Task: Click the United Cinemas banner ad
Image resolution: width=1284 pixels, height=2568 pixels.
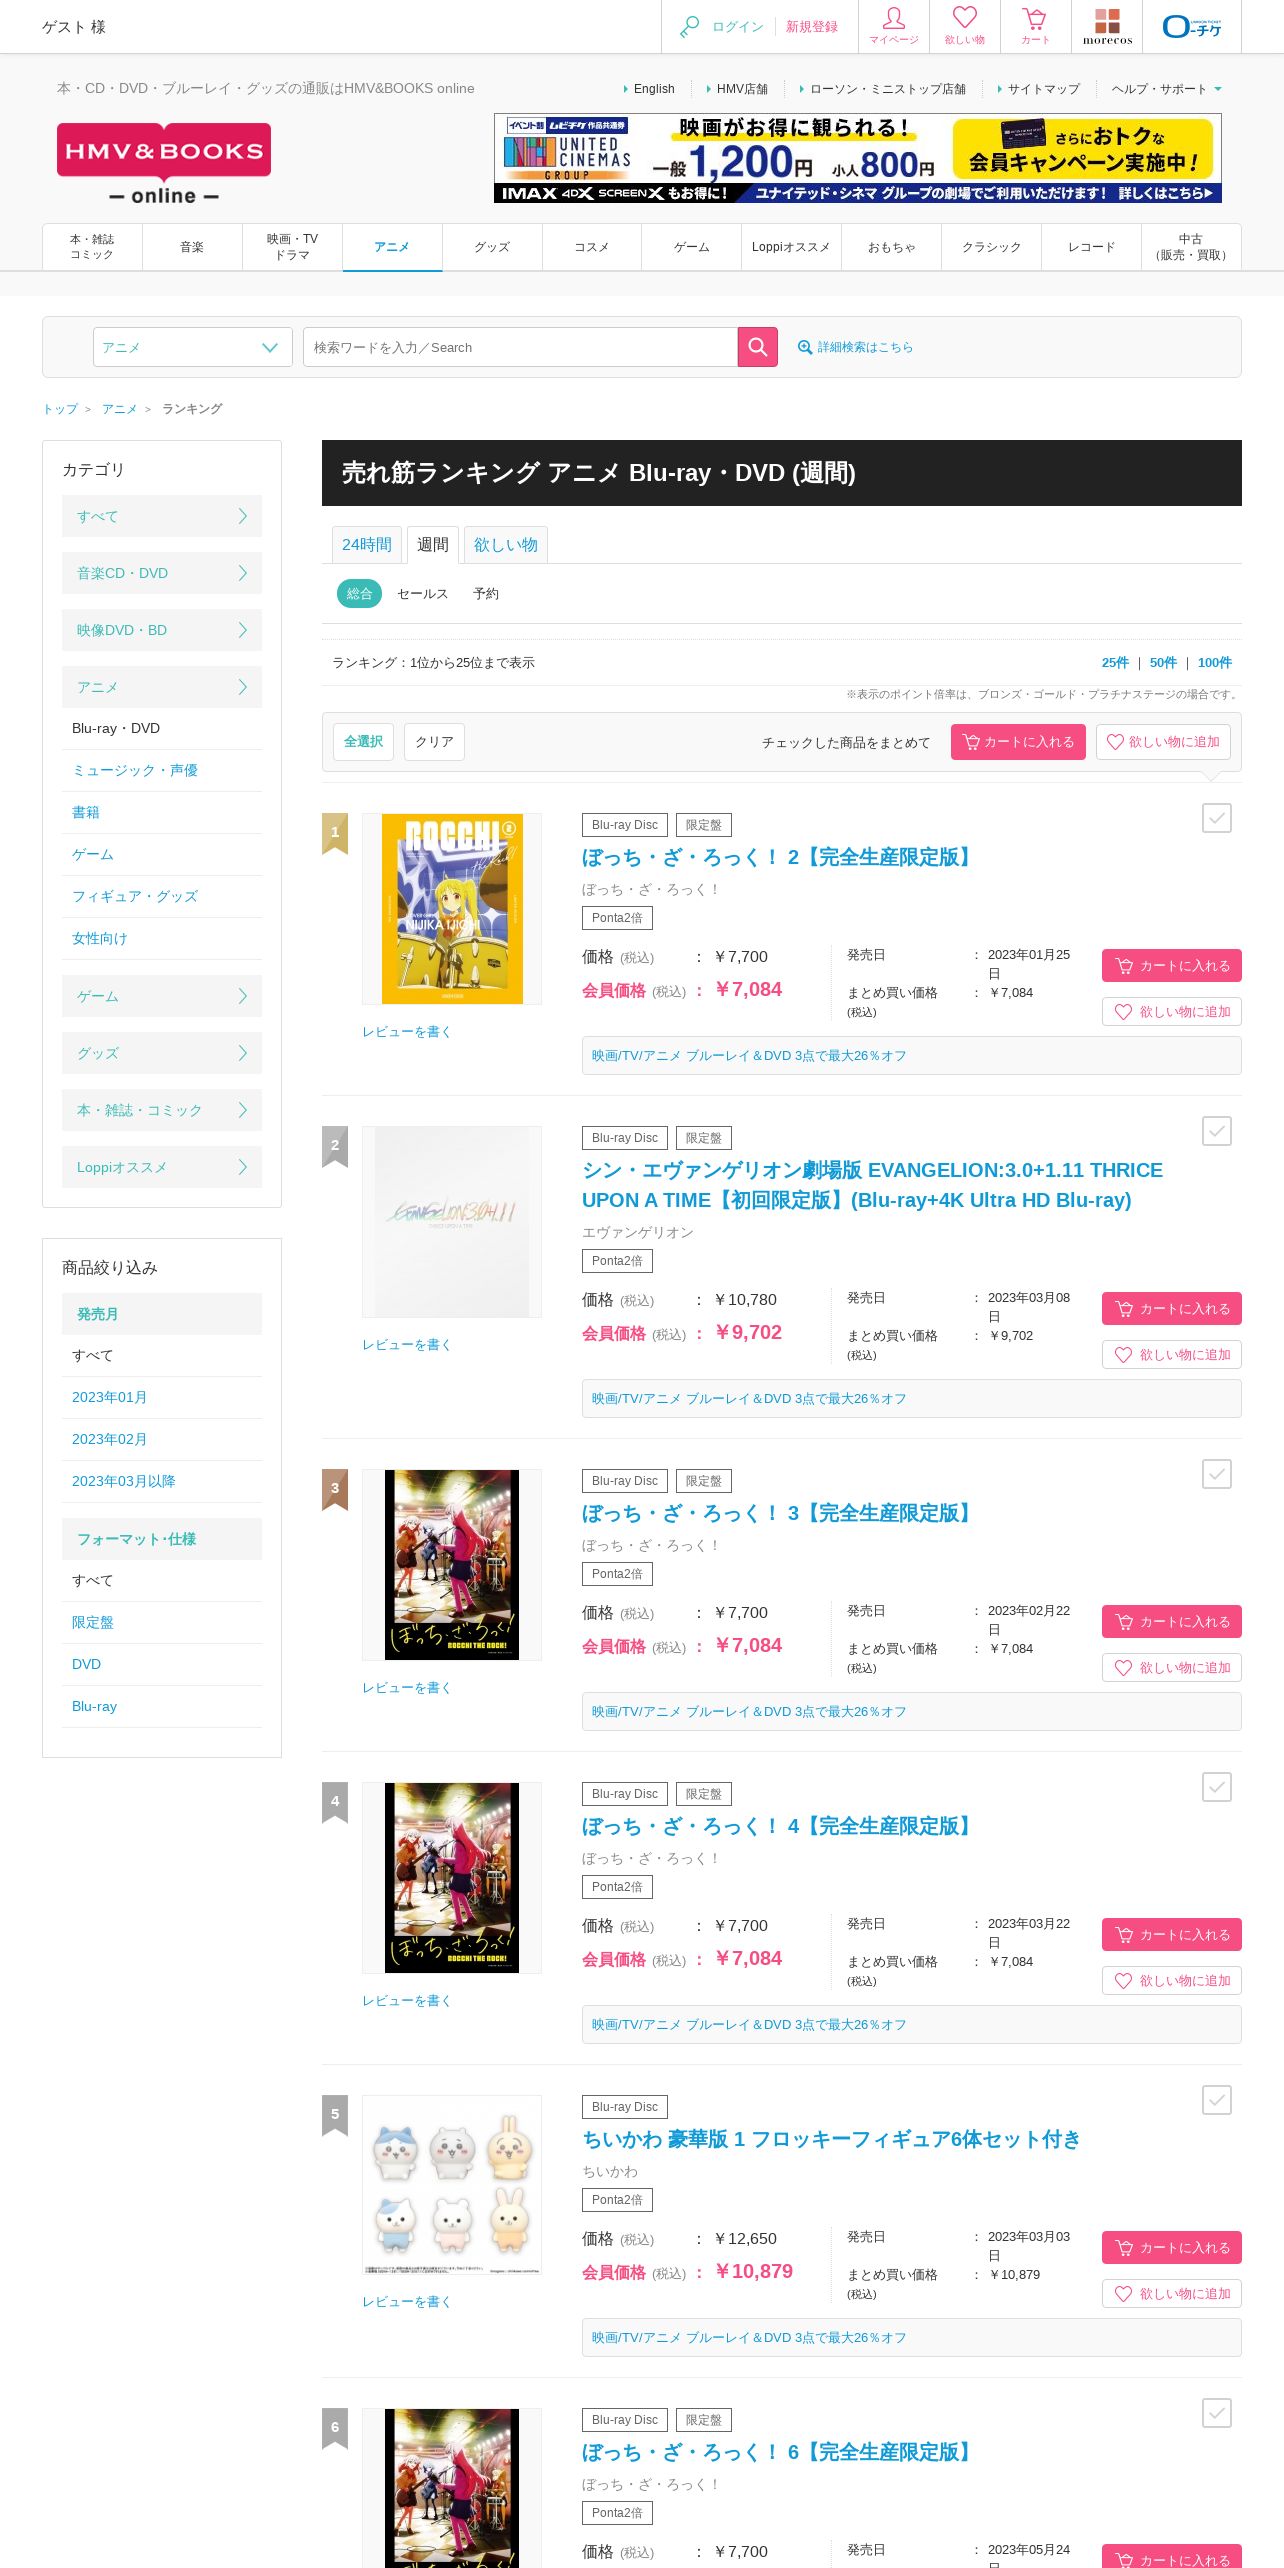Action: point(857,158)
